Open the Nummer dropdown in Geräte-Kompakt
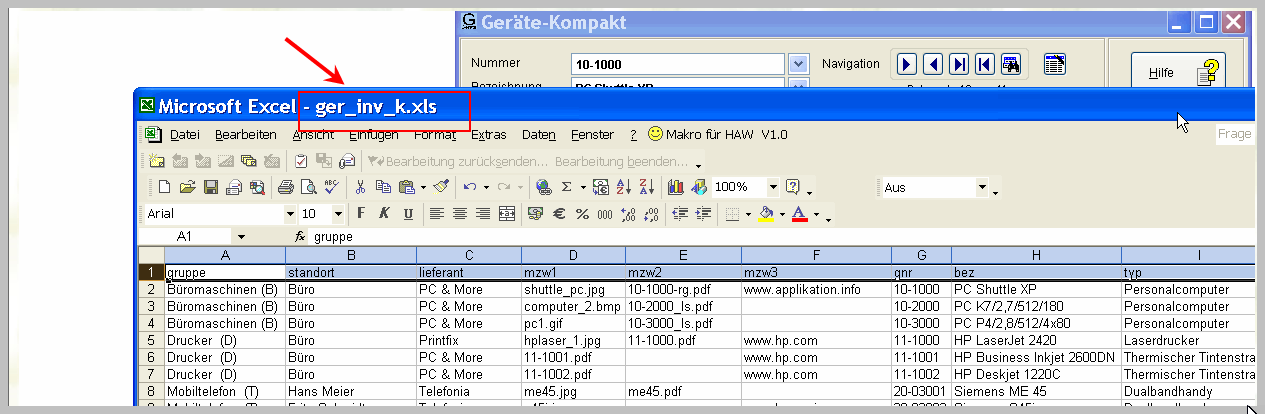Viewport: 1265px width, 414px height. [x=798, y=64]
